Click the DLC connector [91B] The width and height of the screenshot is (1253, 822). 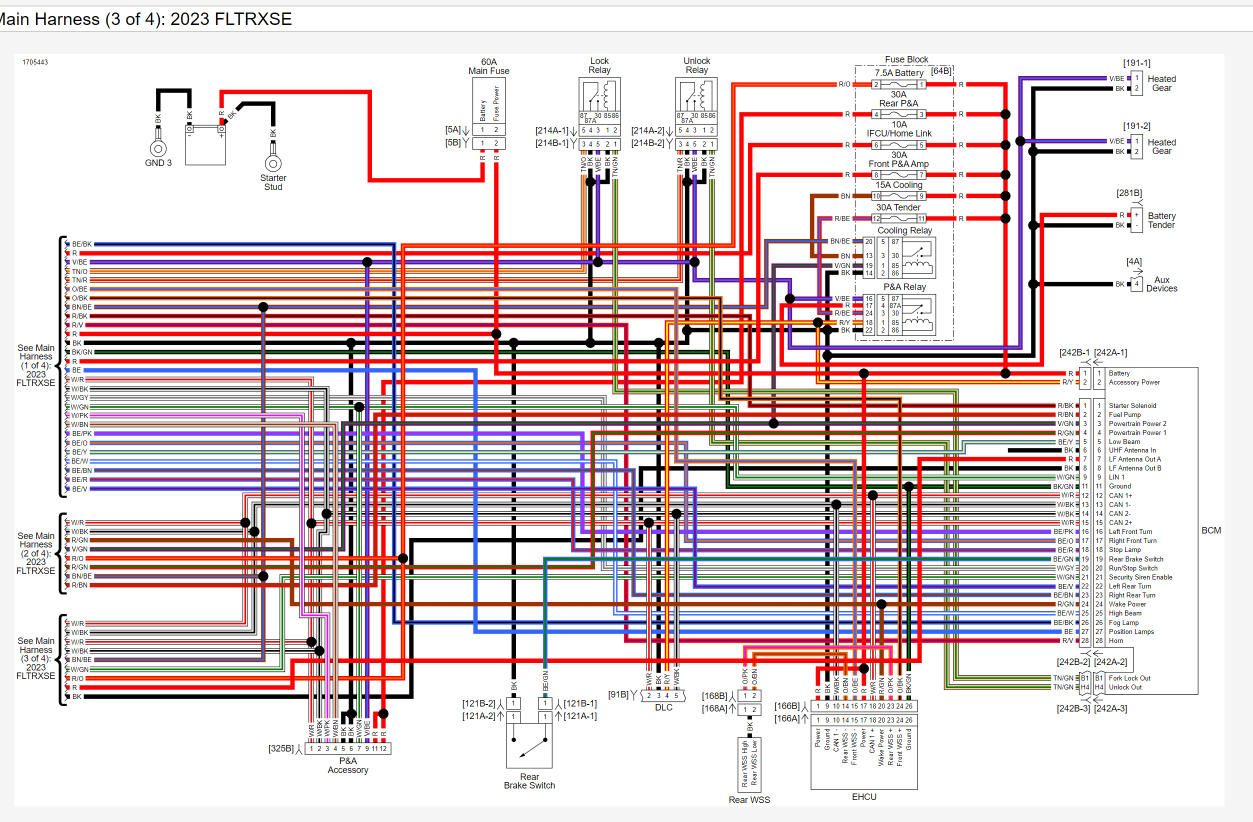pos(663,695)
